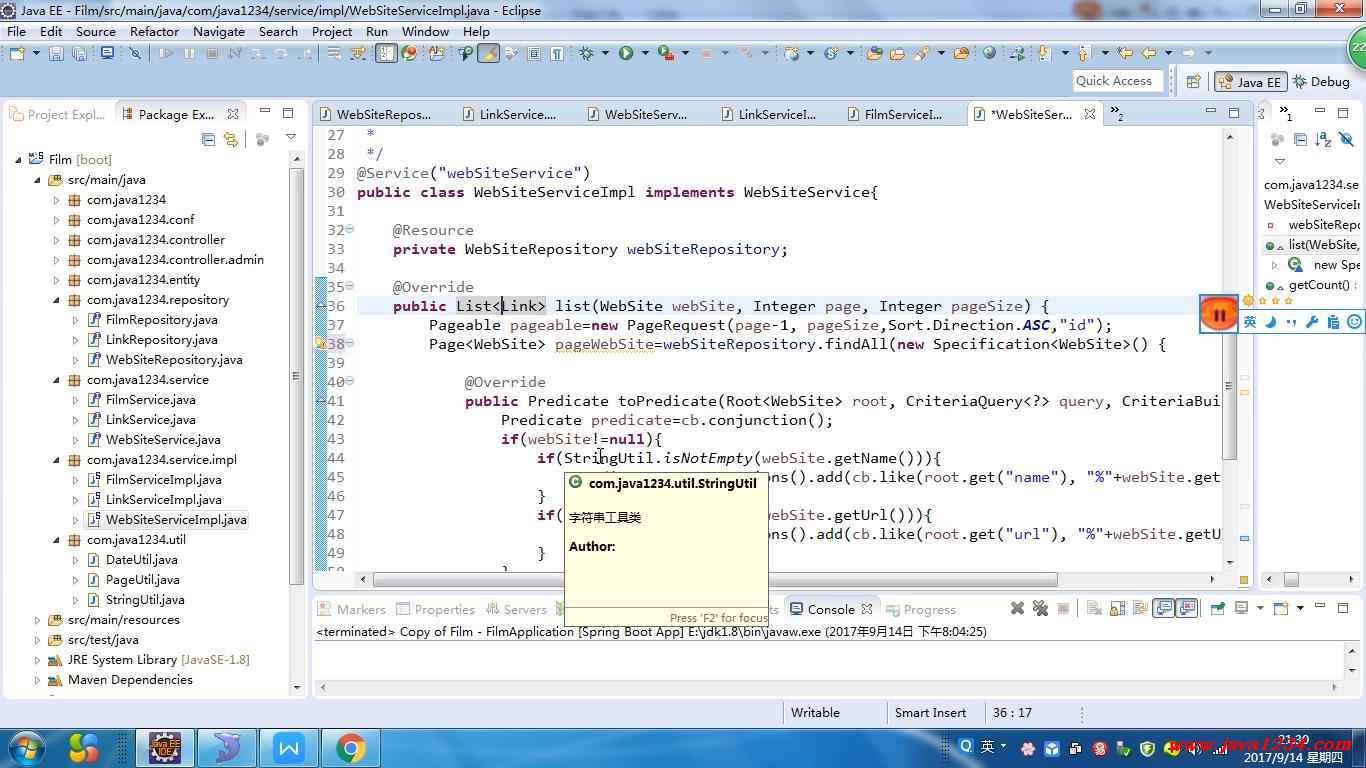Click the Save All toolbar icon
1366x768 pixels.
pyautogui.click(x=79, y=53)
